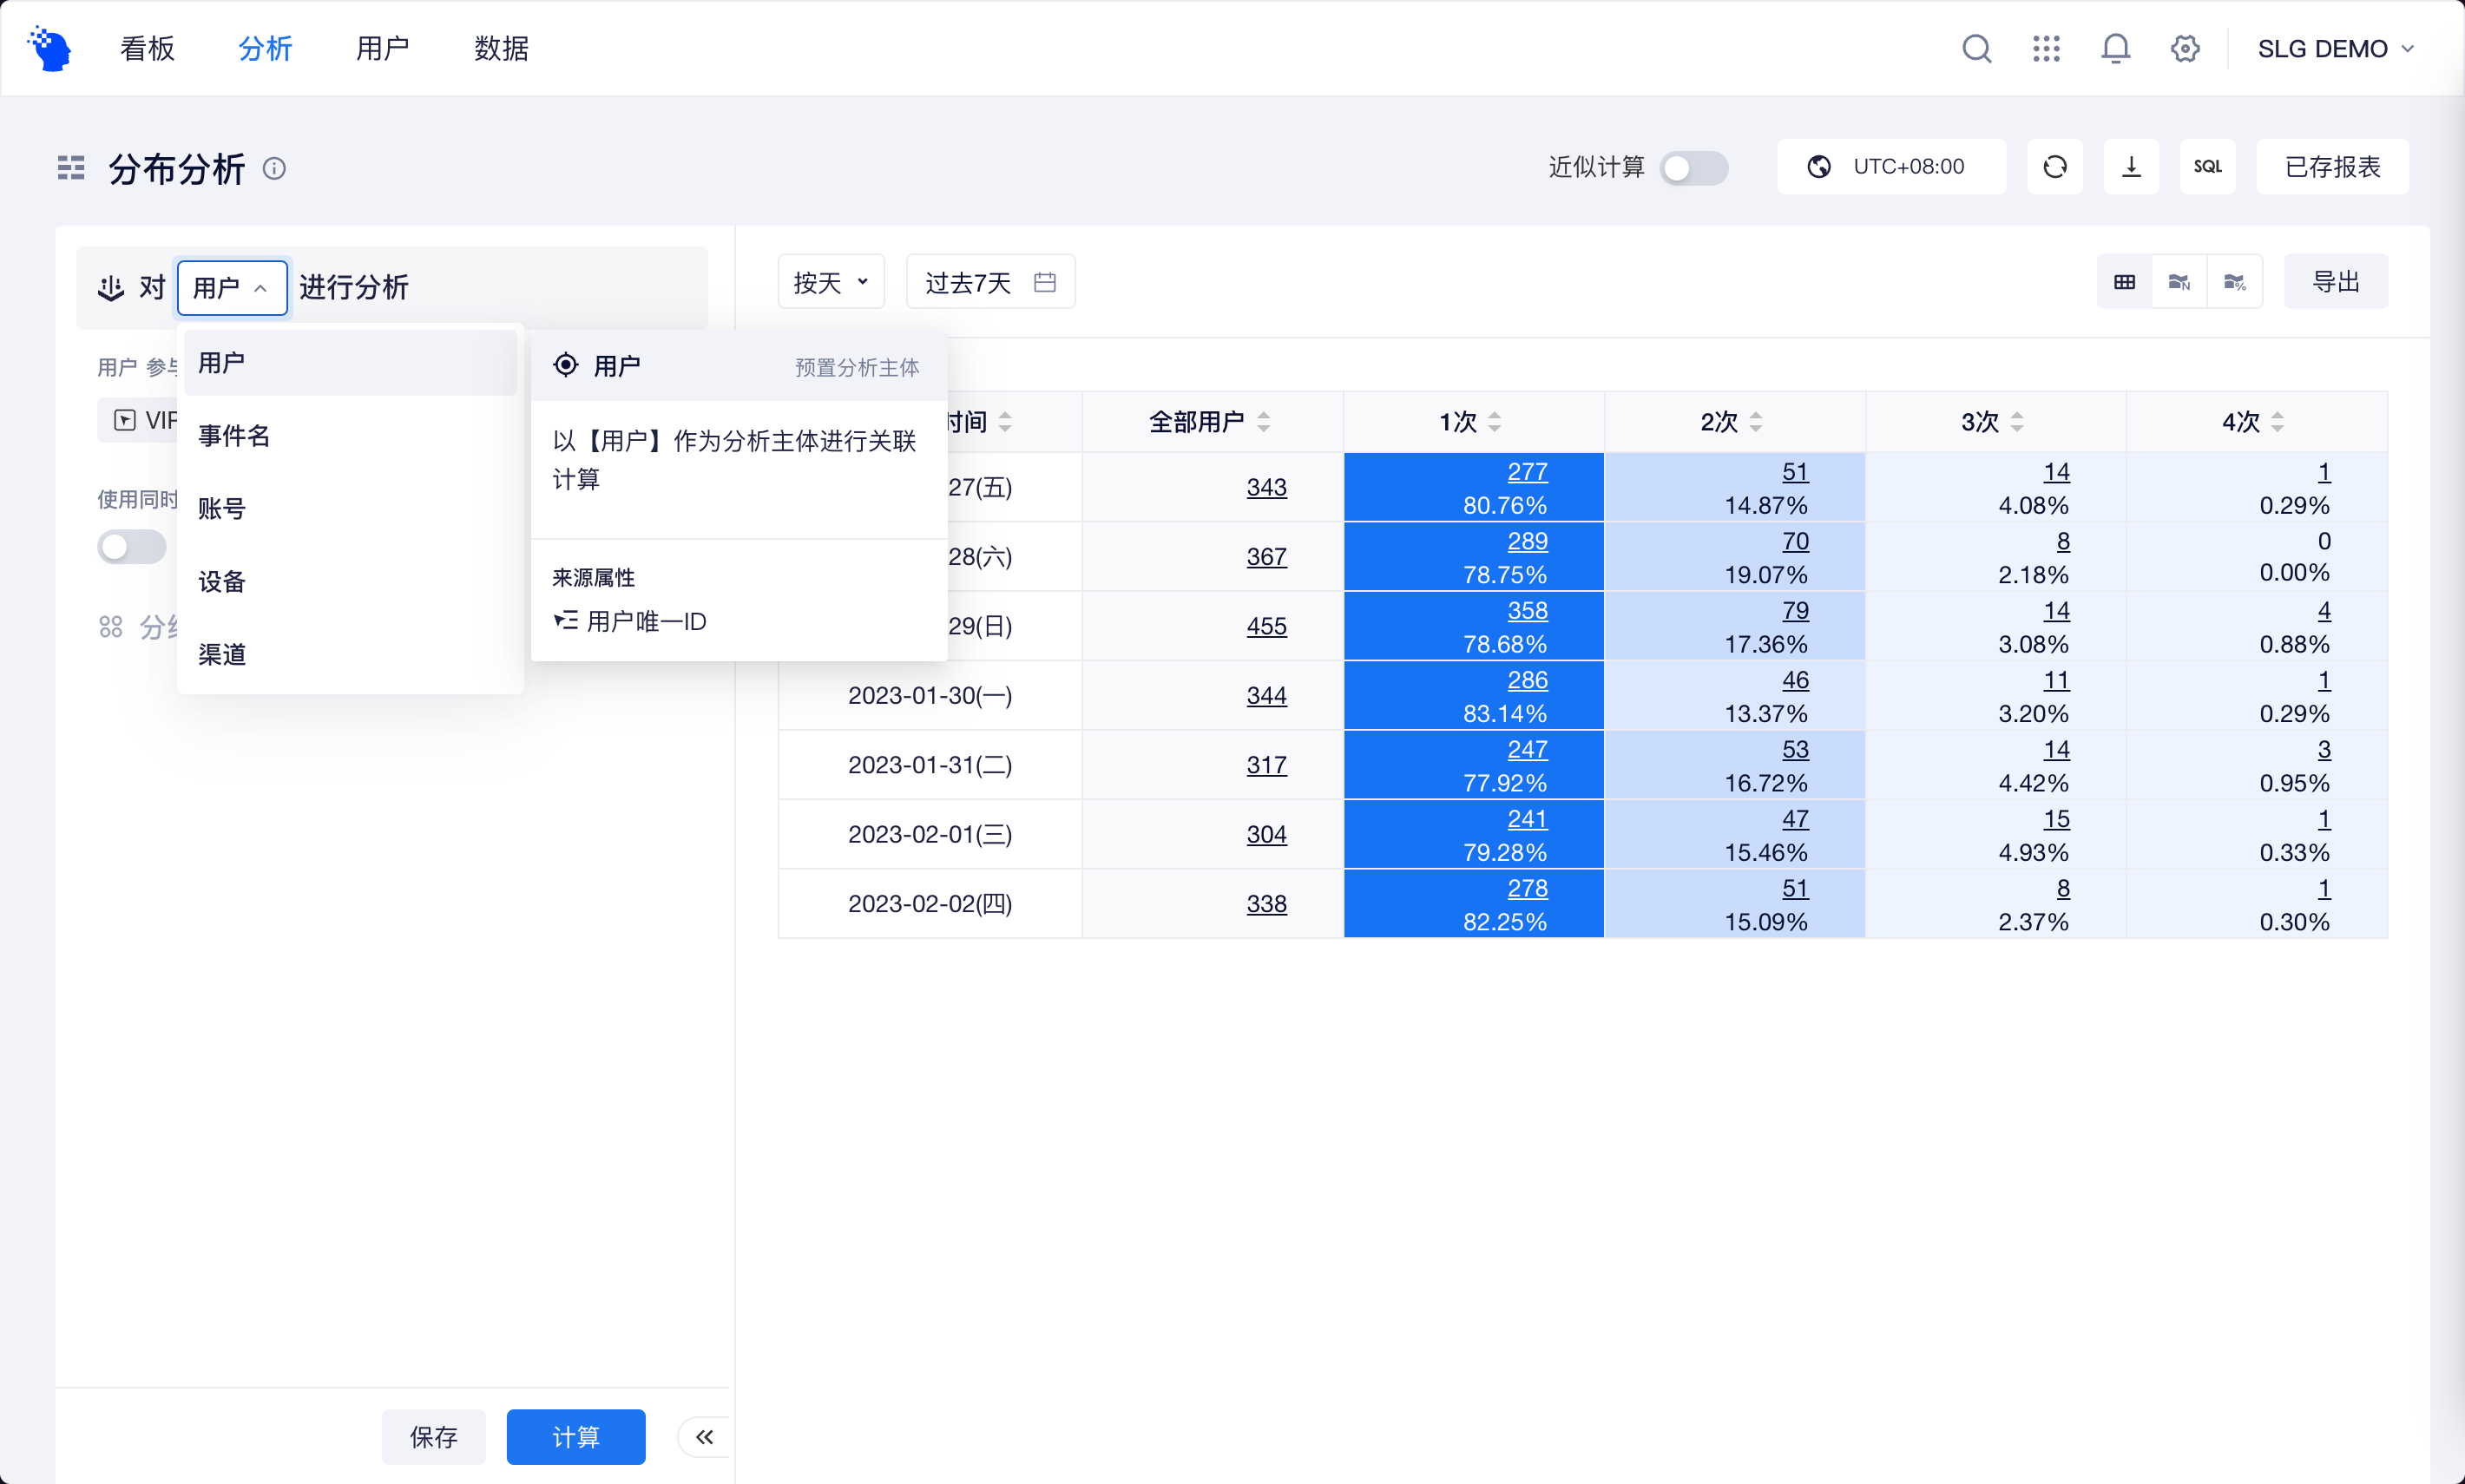Click 1次 value link 278
This screenshot has width=2465, height=1484.
1527,888
